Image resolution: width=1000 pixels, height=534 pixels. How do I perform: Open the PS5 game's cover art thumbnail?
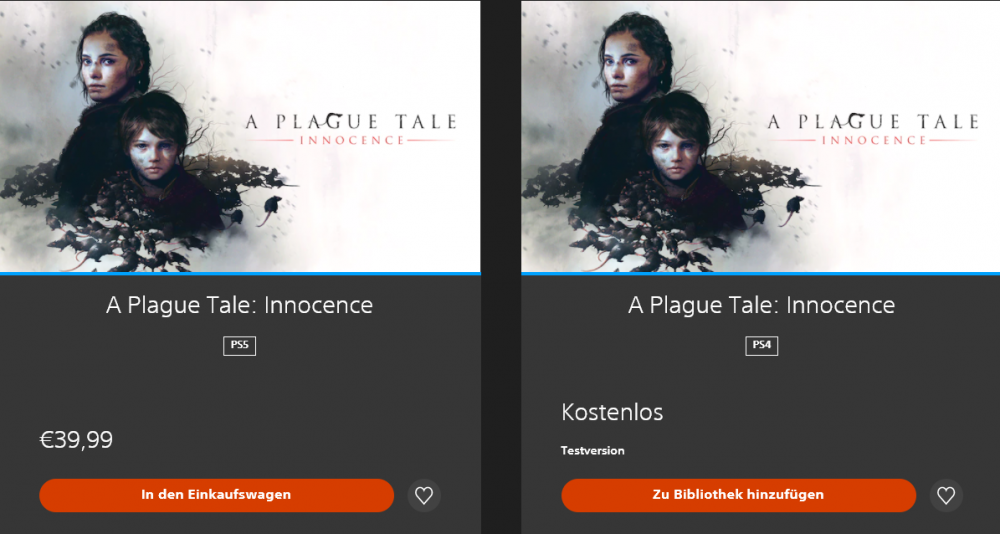[x=240, y=136]
